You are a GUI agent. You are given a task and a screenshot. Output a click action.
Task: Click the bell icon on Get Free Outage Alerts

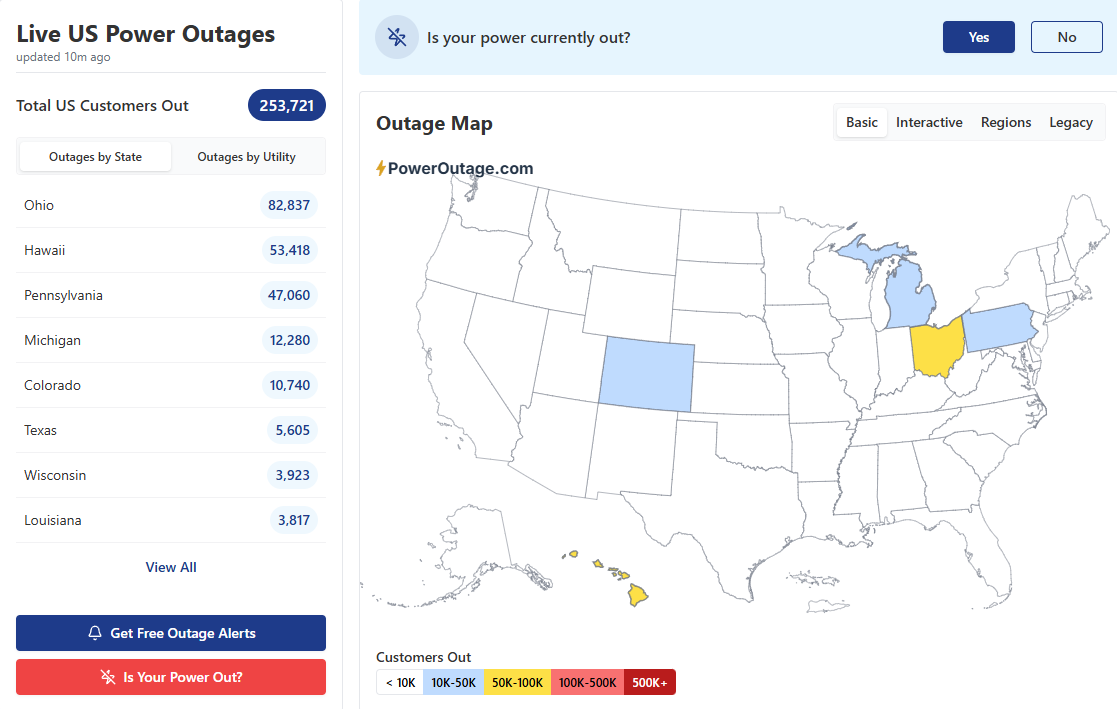[x=95, y=633]
